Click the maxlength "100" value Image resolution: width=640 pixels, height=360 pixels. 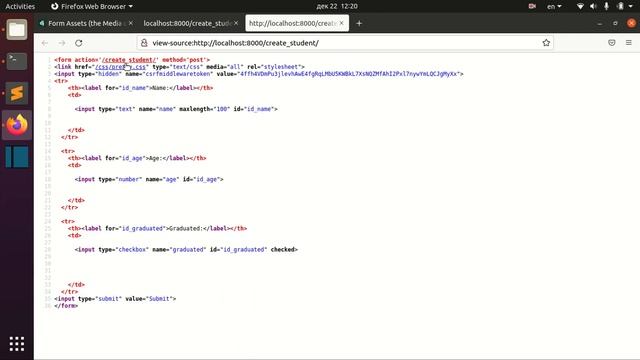[222, 109]
